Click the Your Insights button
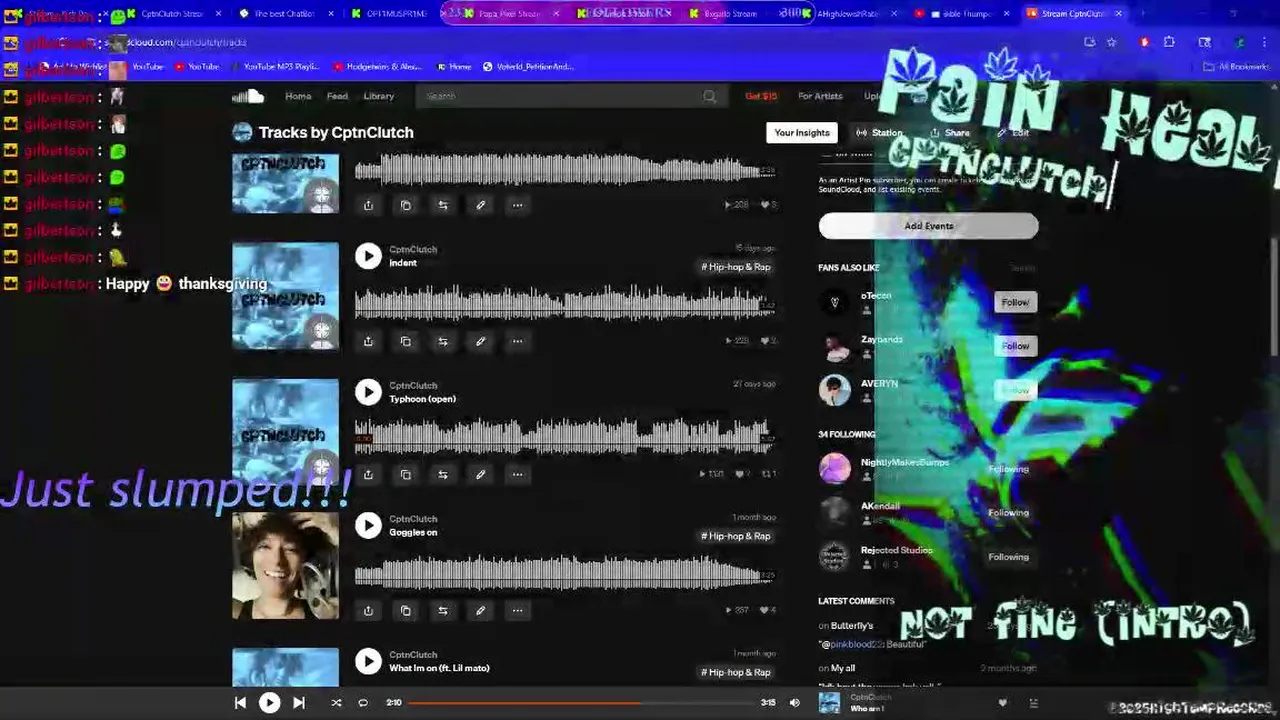This screenshot has height=720, width=1280. pos(802,133)
